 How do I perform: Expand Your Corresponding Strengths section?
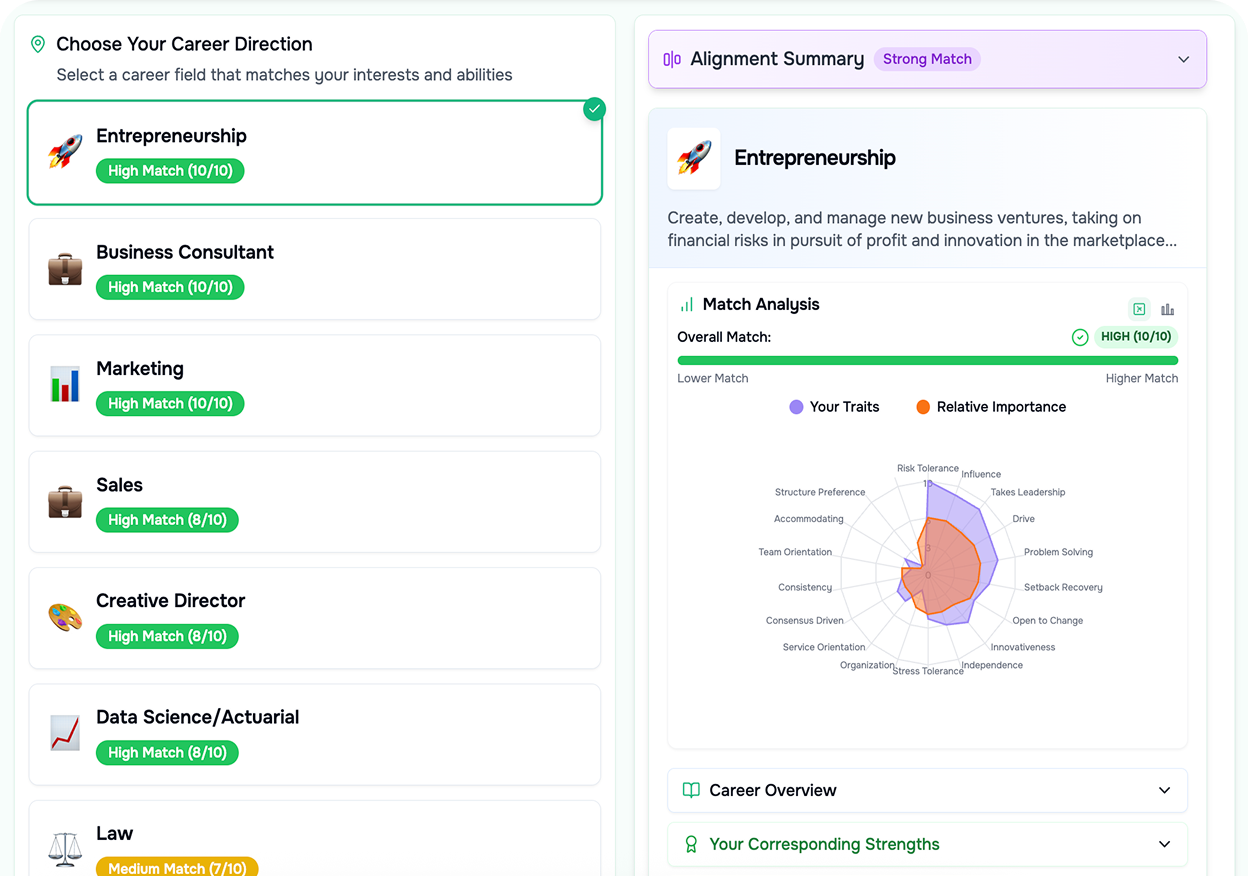pyautogui.click(x=927, y=844)
